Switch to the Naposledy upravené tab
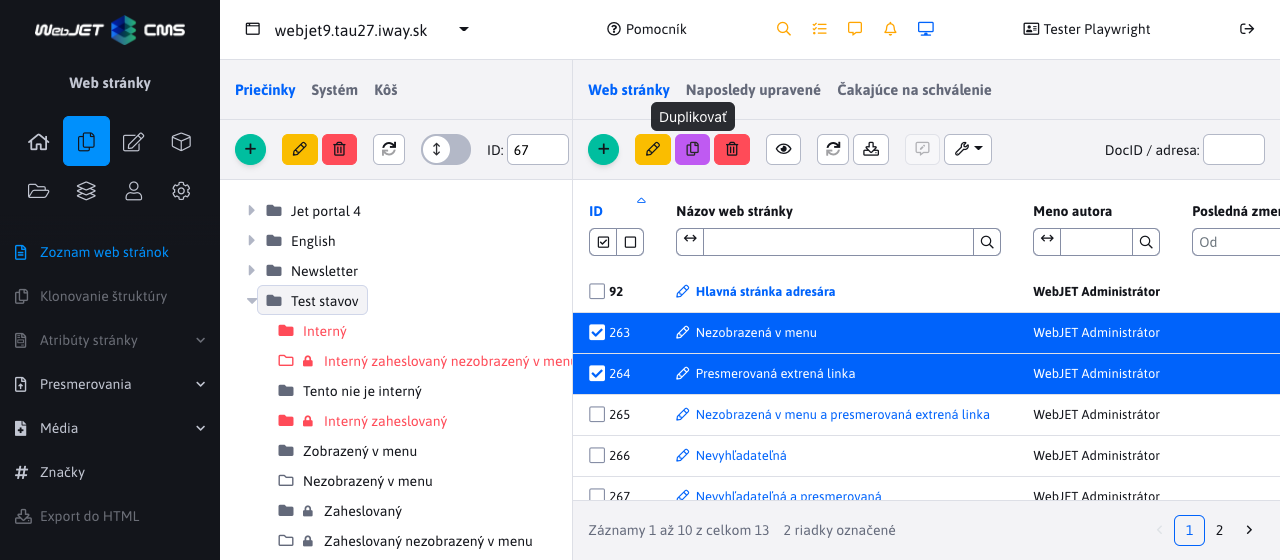Image resolution: width=1280 pixels, height=560 pixels. pos(753,90)
